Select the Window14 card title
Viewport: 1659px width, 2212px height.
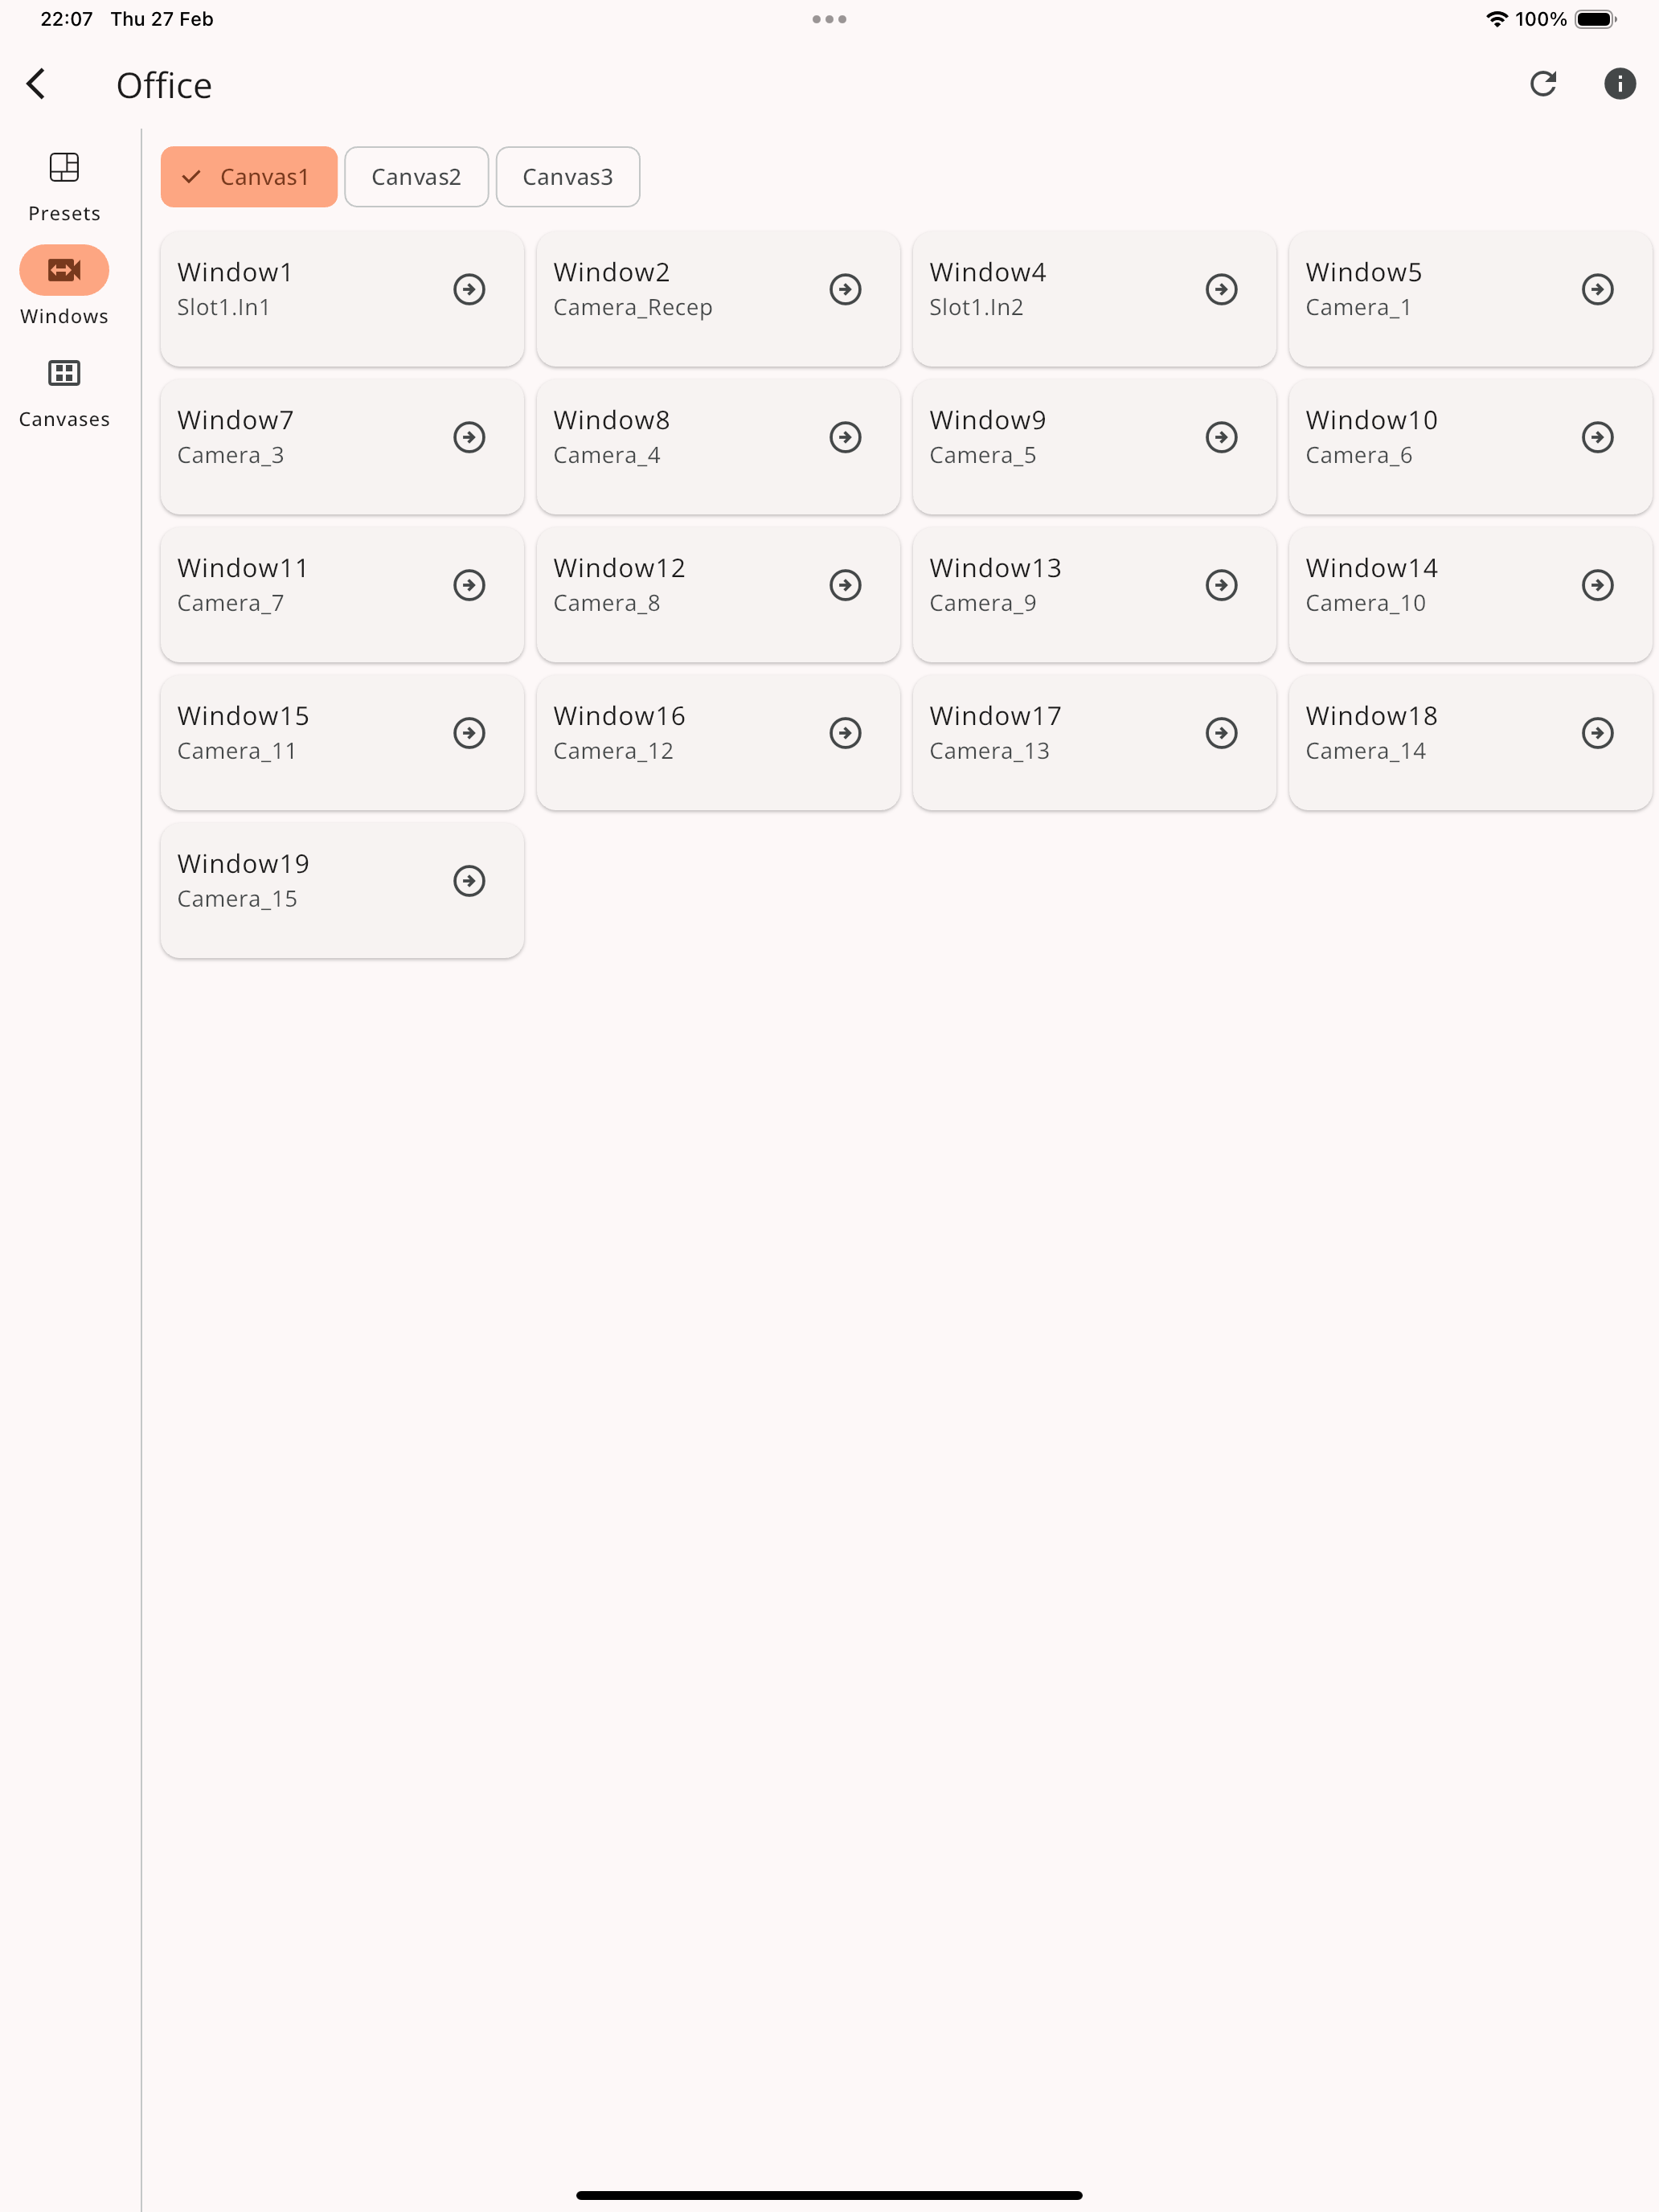1371,568
